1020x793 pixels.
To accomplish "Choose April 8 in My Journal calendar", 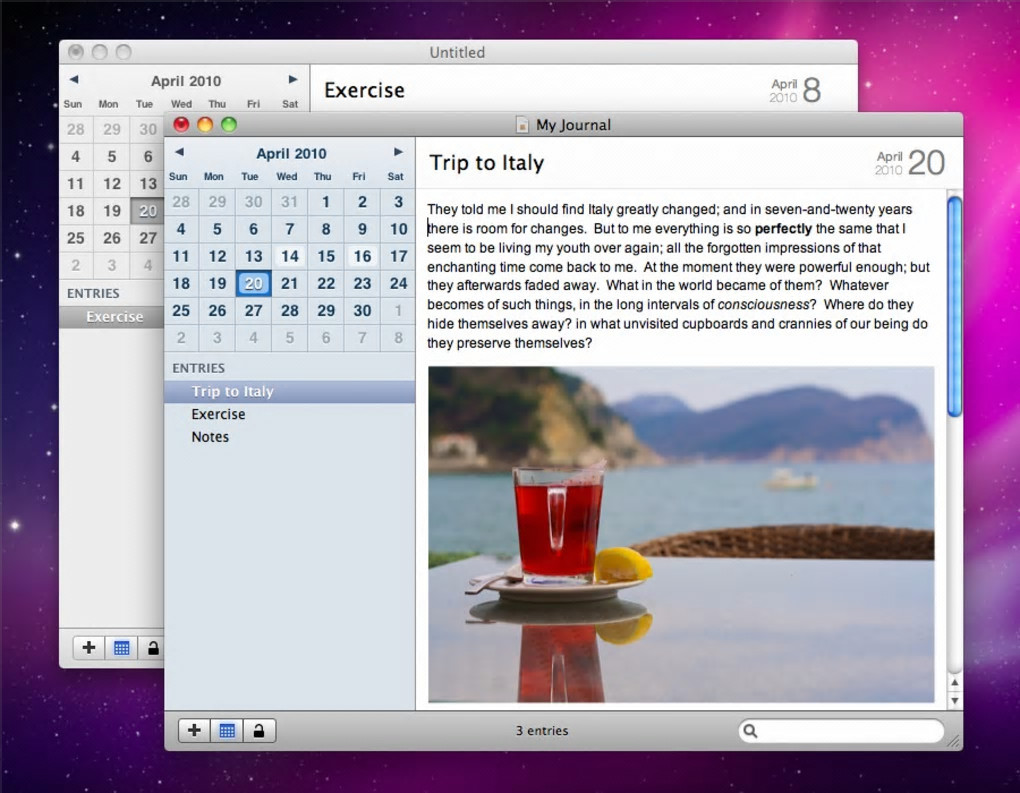I will point(326,229).
